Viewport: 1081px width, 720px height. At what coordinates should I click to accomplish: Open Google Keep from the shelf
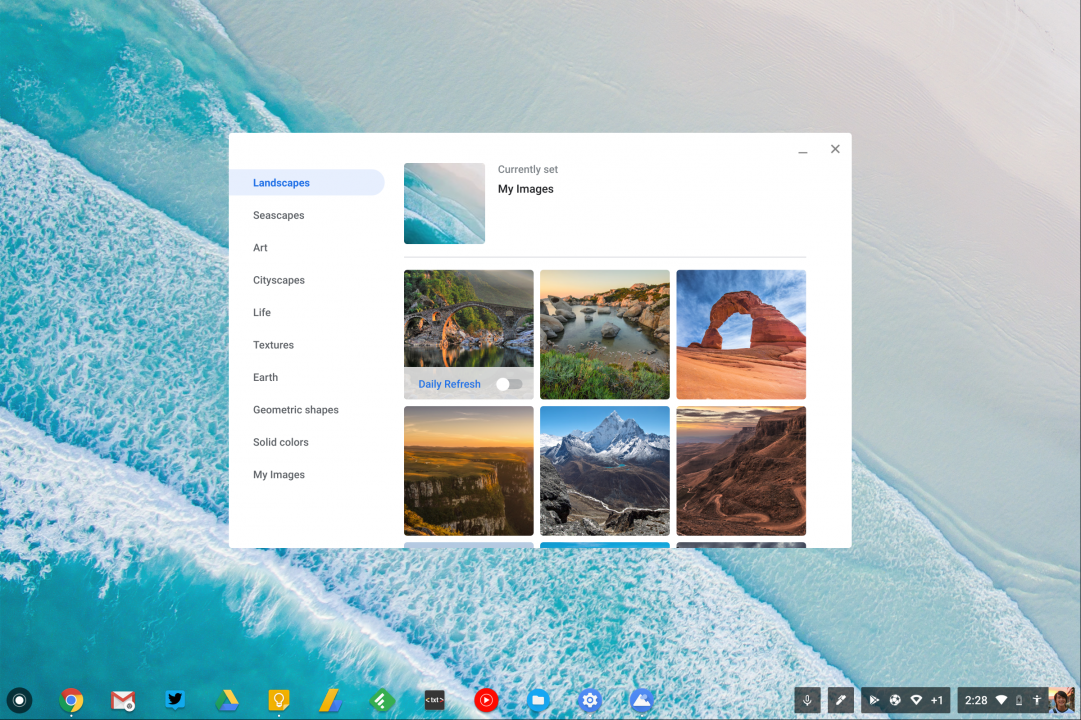click(279, 700)
